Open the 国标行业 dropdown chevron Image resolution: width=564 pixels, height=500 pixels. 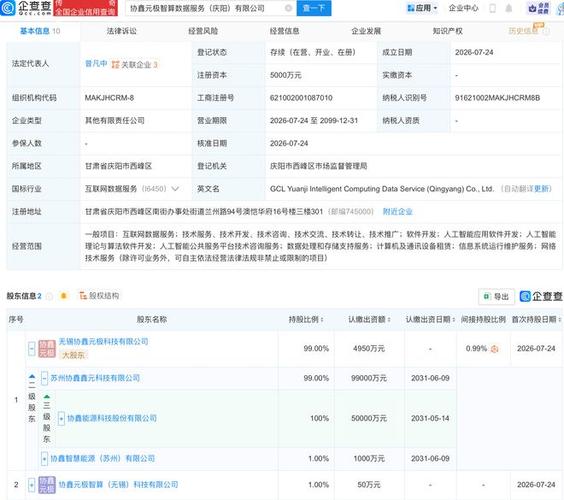coord(175,188)
